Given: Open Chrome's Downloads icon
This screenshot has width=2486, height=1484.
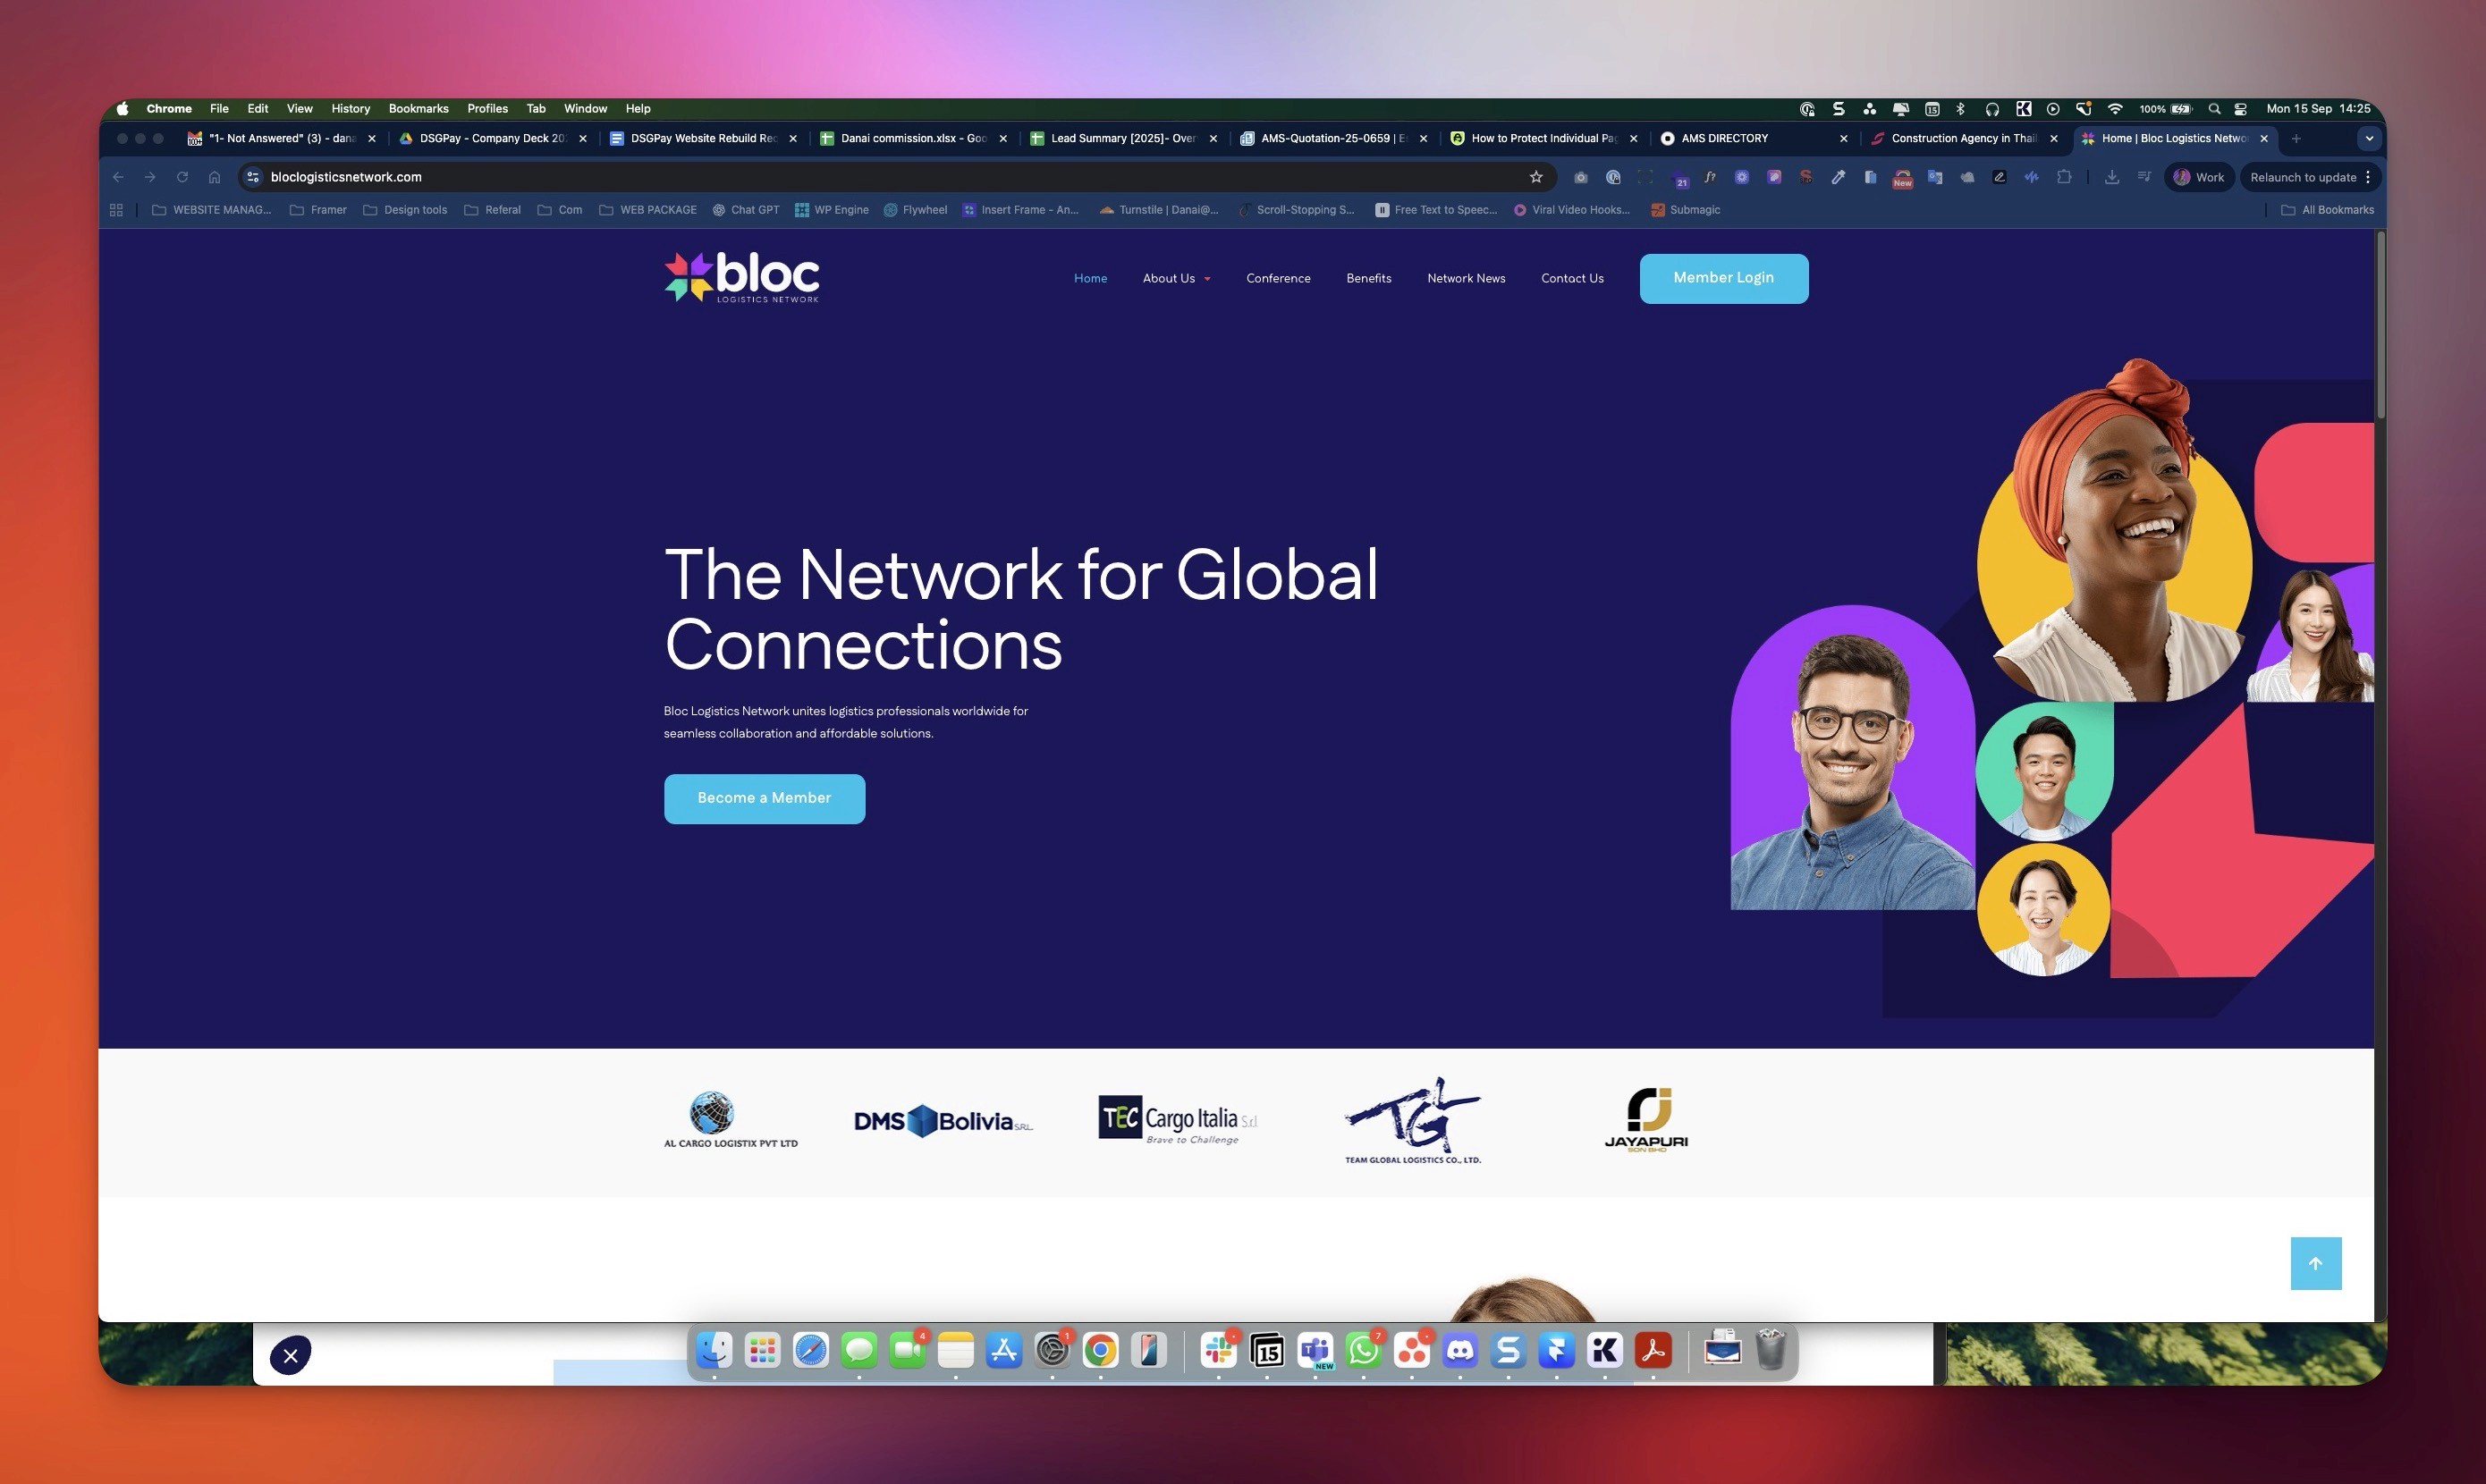Looking at the screenshot, I should [x=2111, y=177].
